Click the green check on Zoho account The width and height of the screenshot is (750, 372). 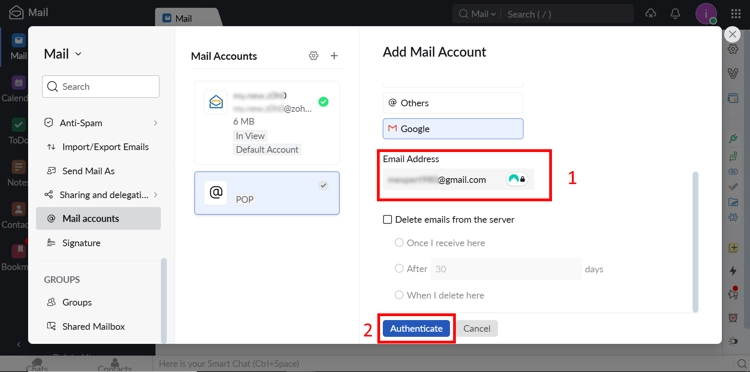pos(323,102)
